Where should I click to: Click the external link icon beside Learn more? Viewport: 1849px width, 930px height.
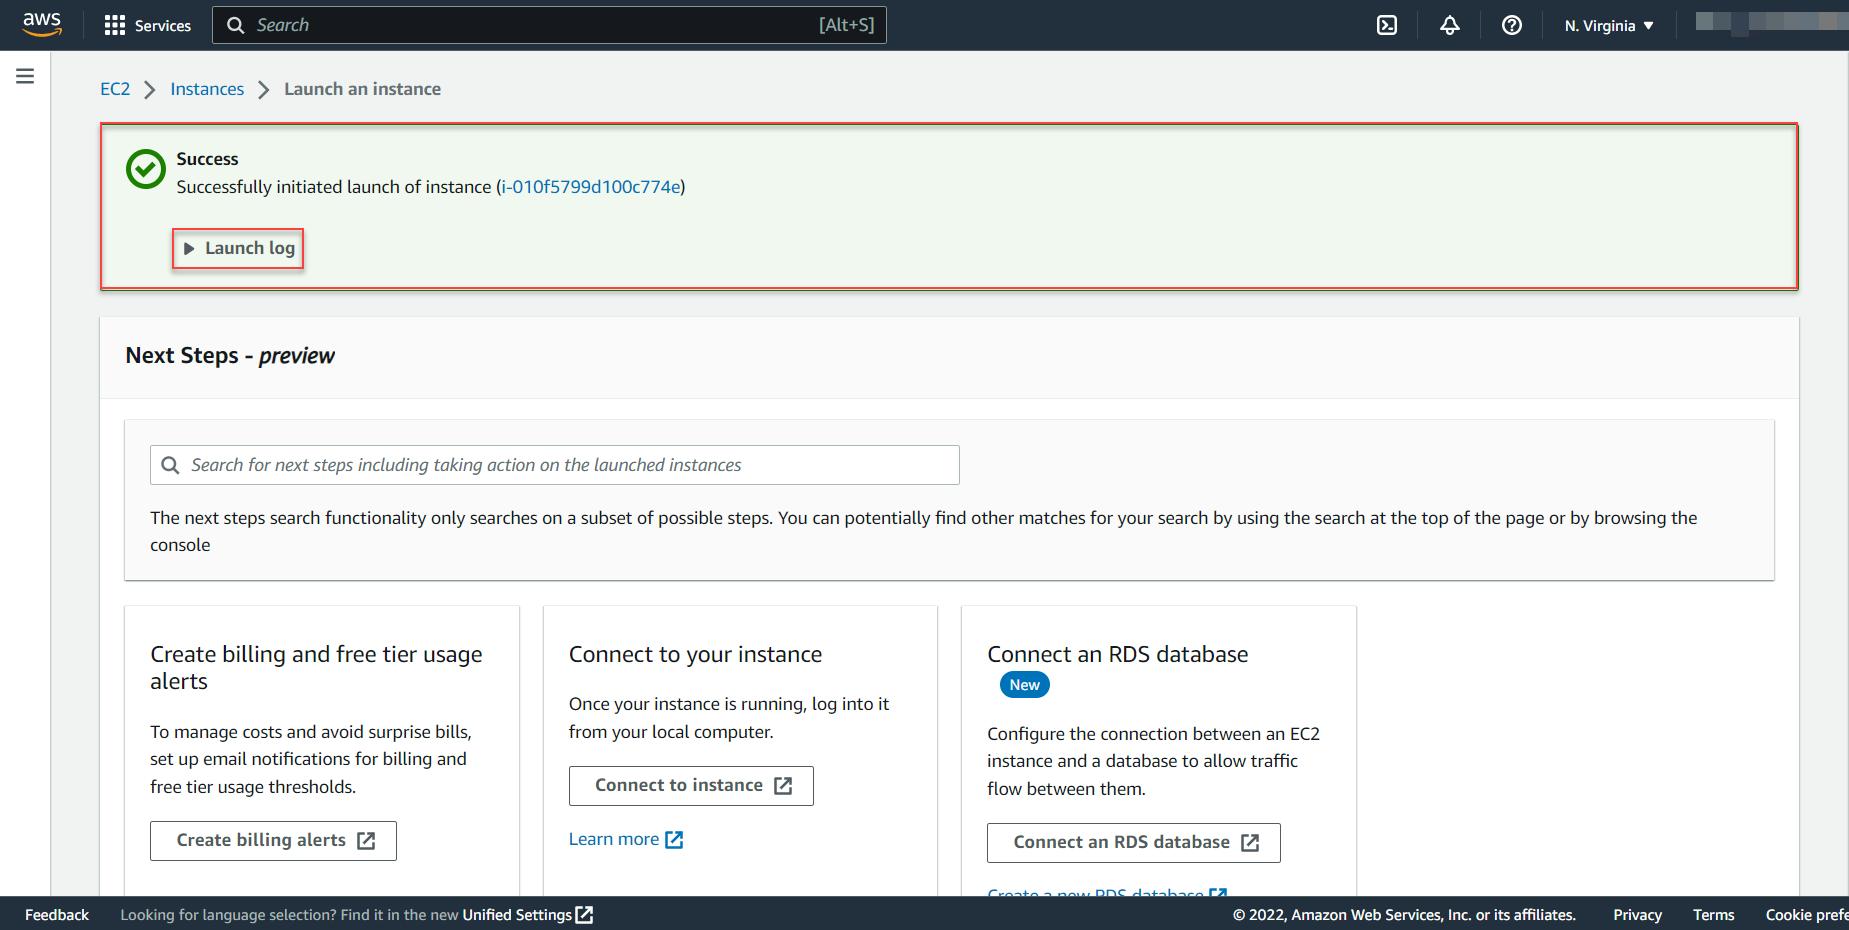tap(674, 839)
